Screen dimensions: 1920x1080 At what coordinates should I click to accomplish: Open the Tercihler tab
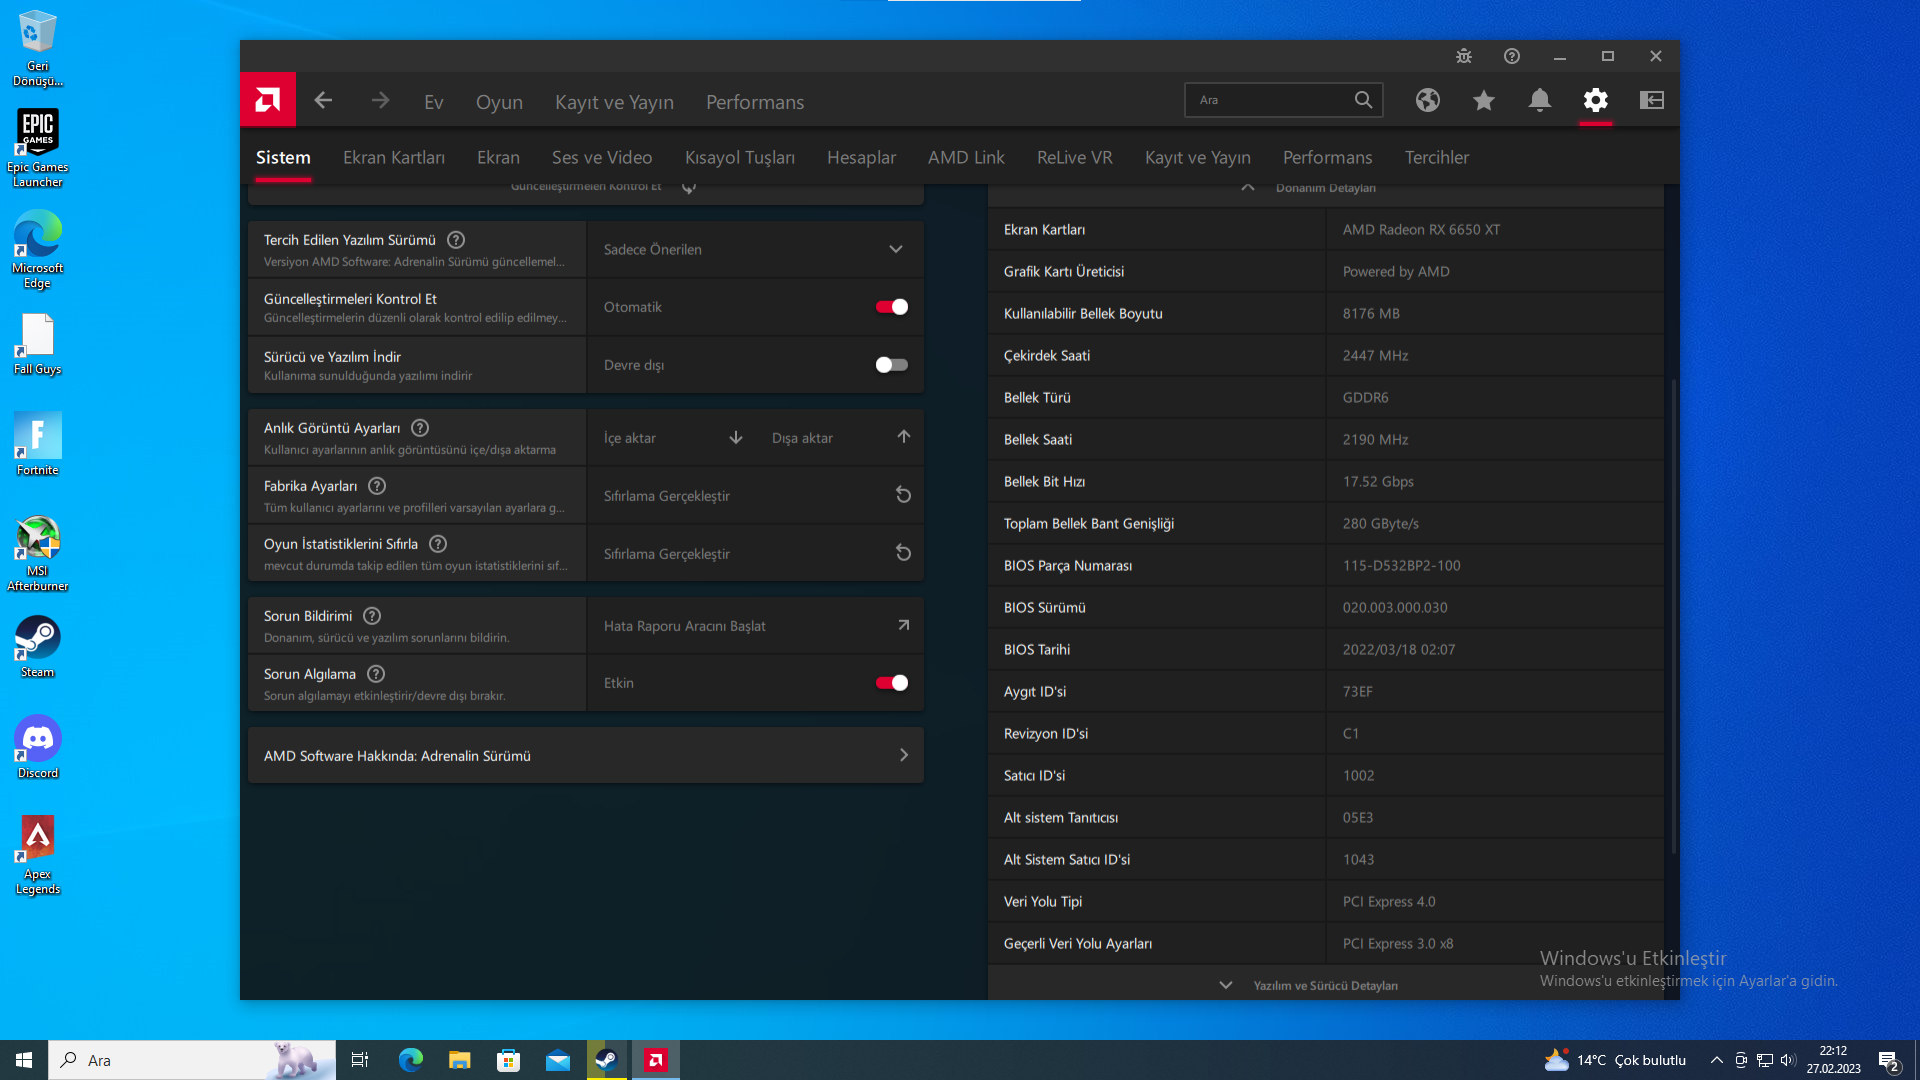click(x=1436, y=157)
